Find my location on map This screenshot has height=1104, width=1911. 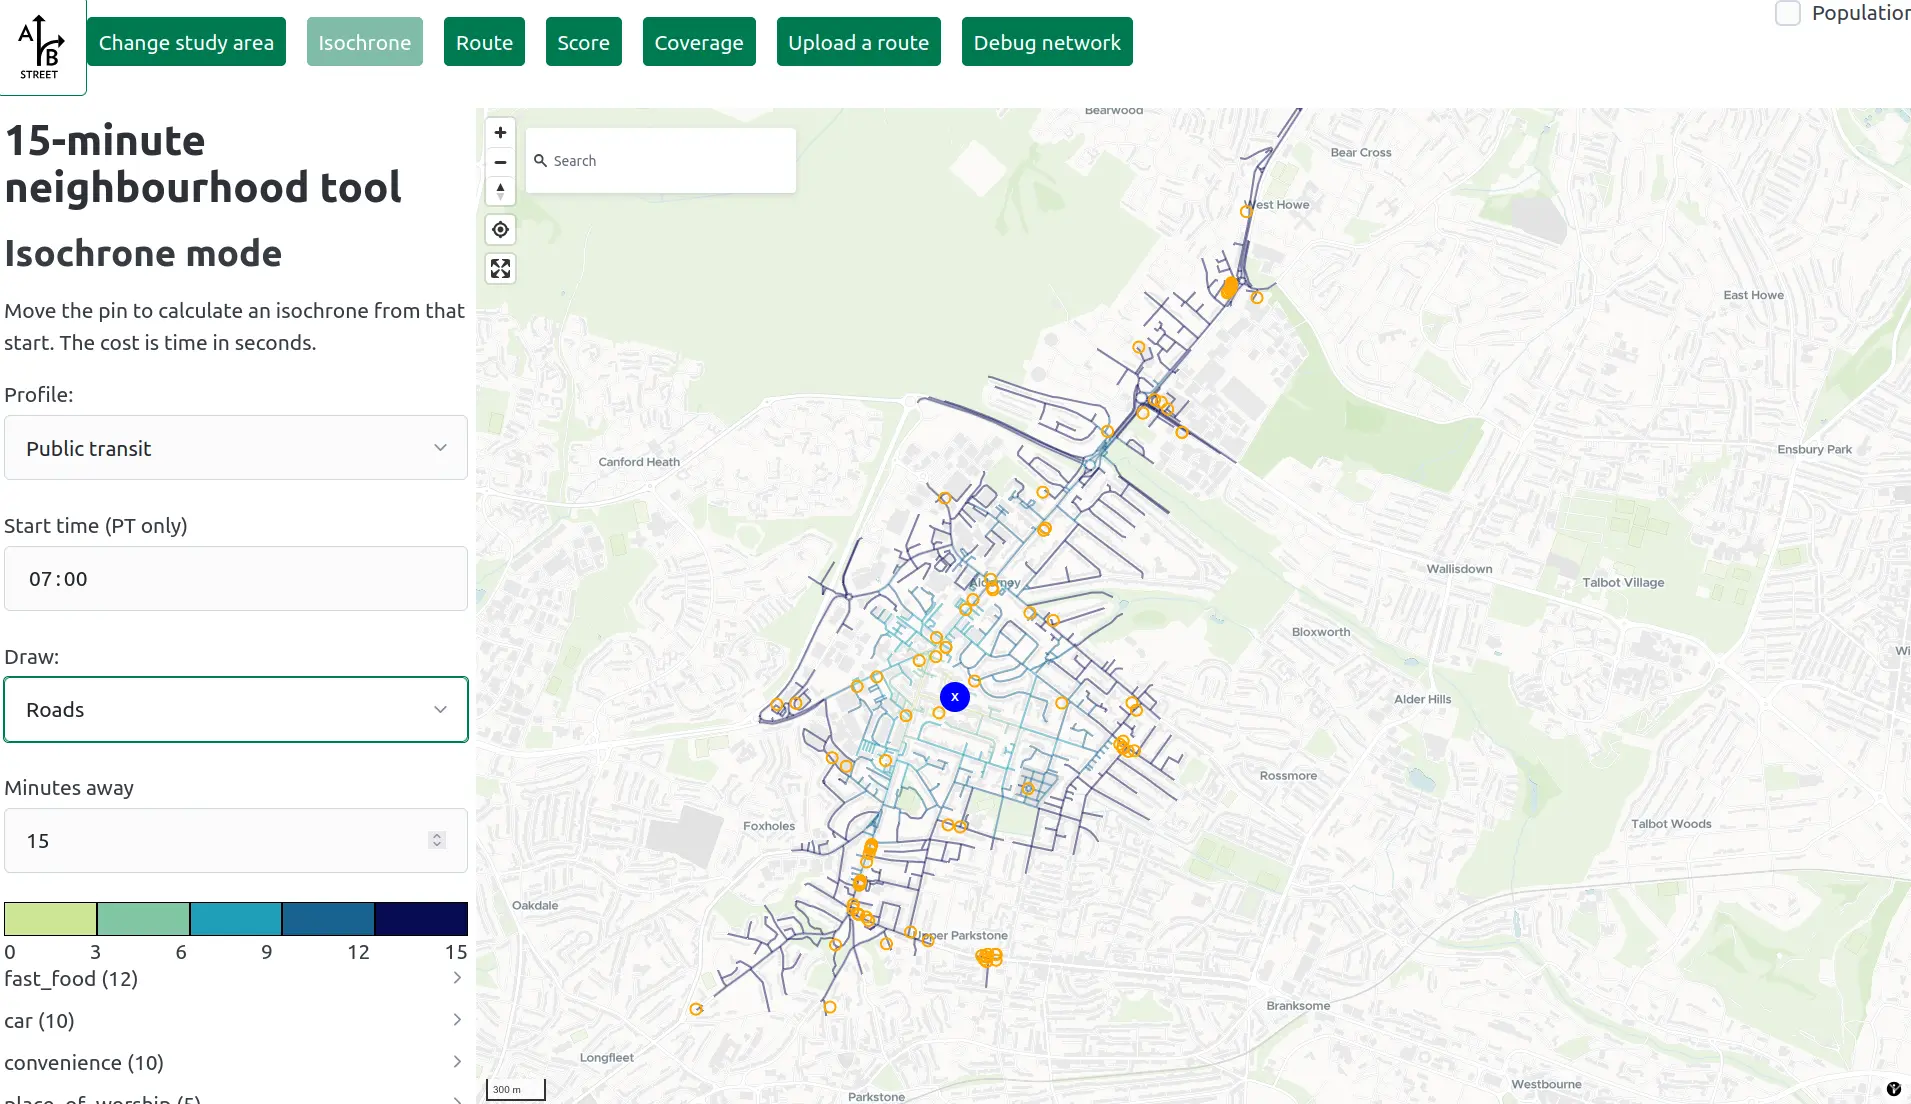click(x=501, y=230)
